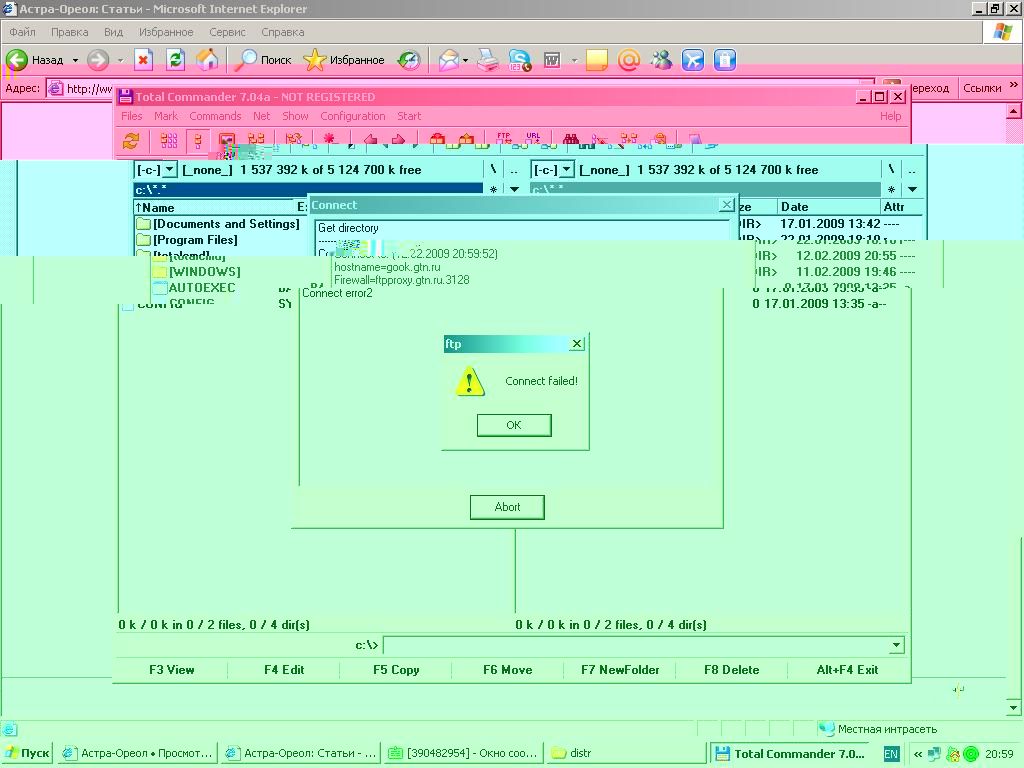Open the URL new FTP connection icon
The height and width of the screenshot is (768, 1024).
[x=533, y=138]
